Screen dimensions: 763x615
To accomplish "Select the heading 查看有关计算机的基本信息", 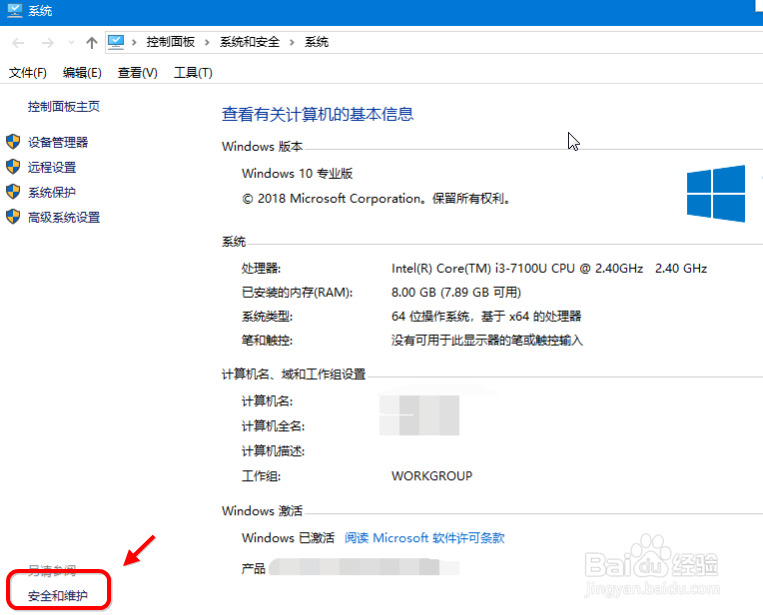I will click(x=317, y=114).
